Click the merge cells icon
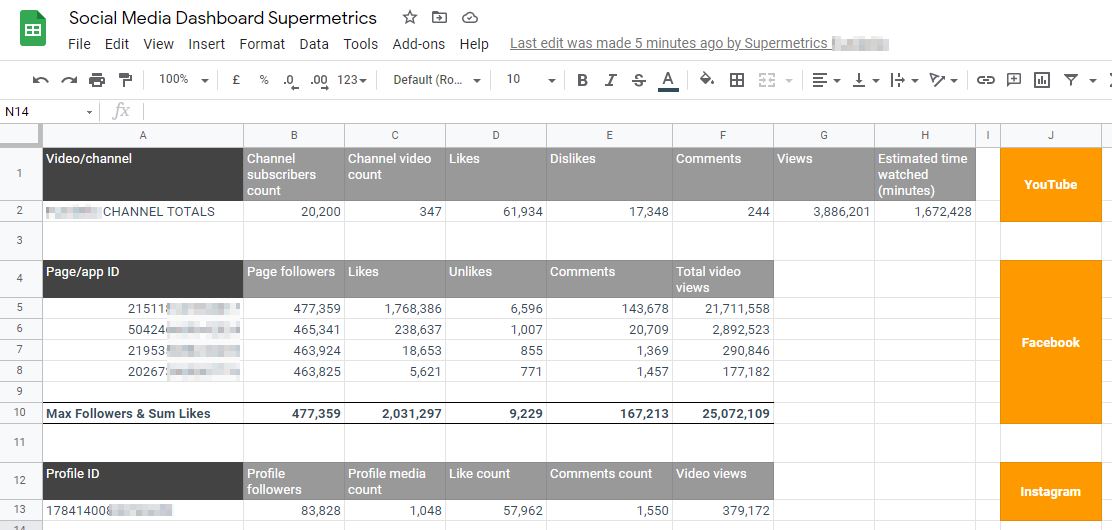 coord(767,80)
